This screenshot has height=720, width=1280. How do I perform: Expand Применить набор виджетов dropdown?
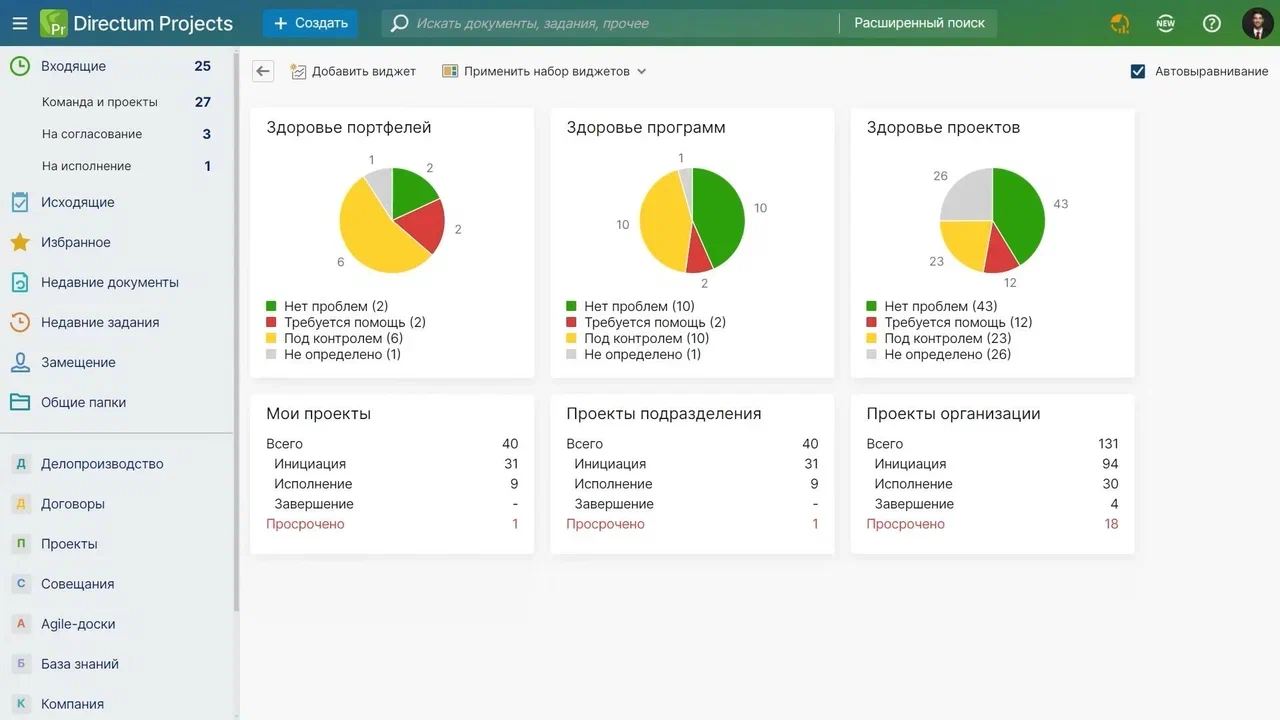pyautogui.click(x=545, y=71)
